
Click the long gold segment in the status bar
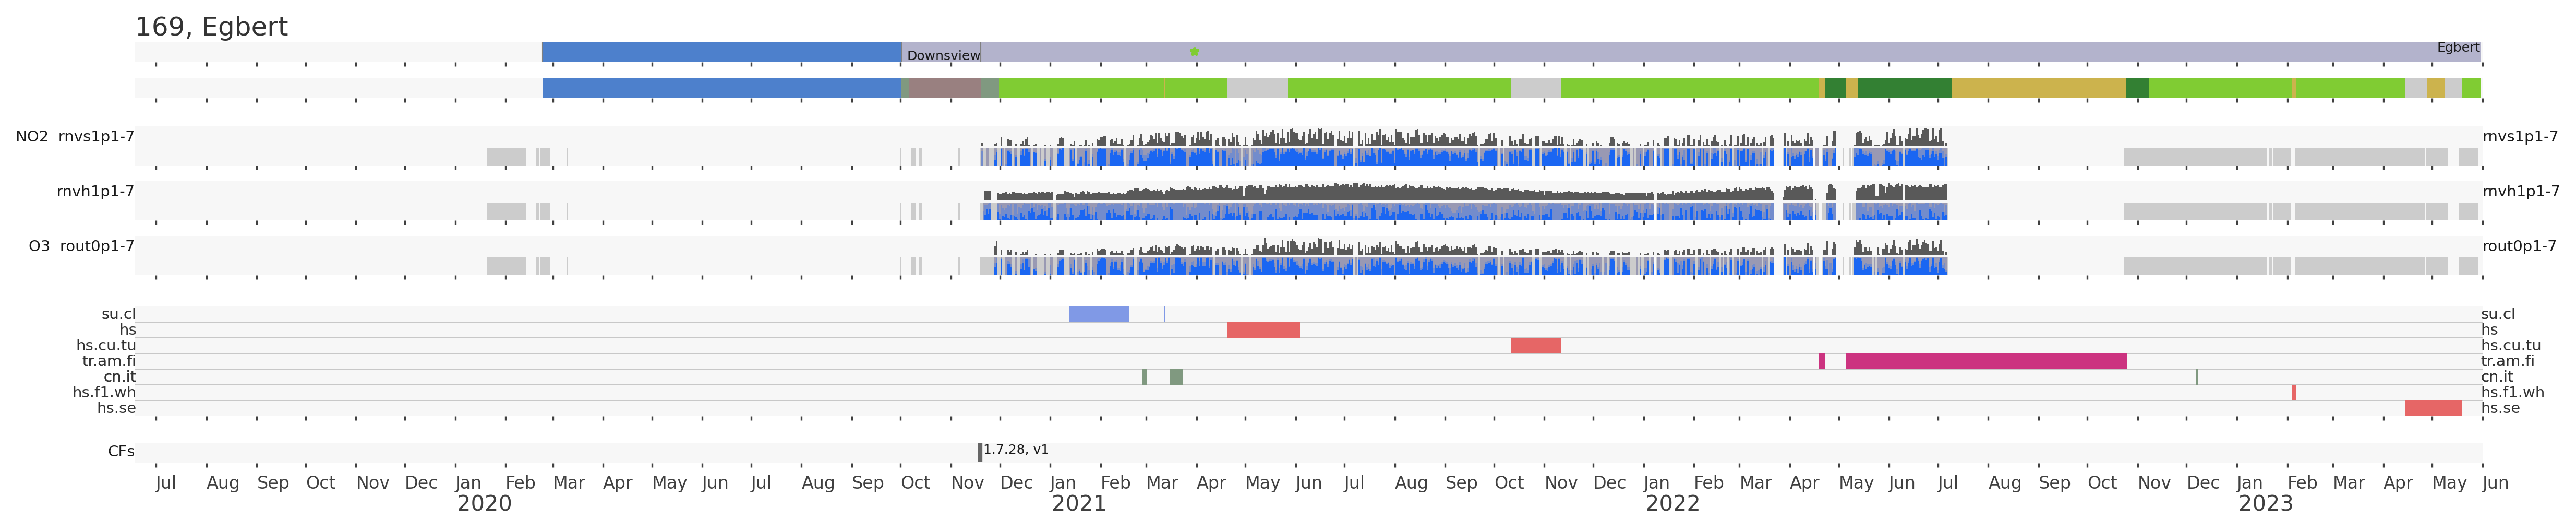point(2037,88)
